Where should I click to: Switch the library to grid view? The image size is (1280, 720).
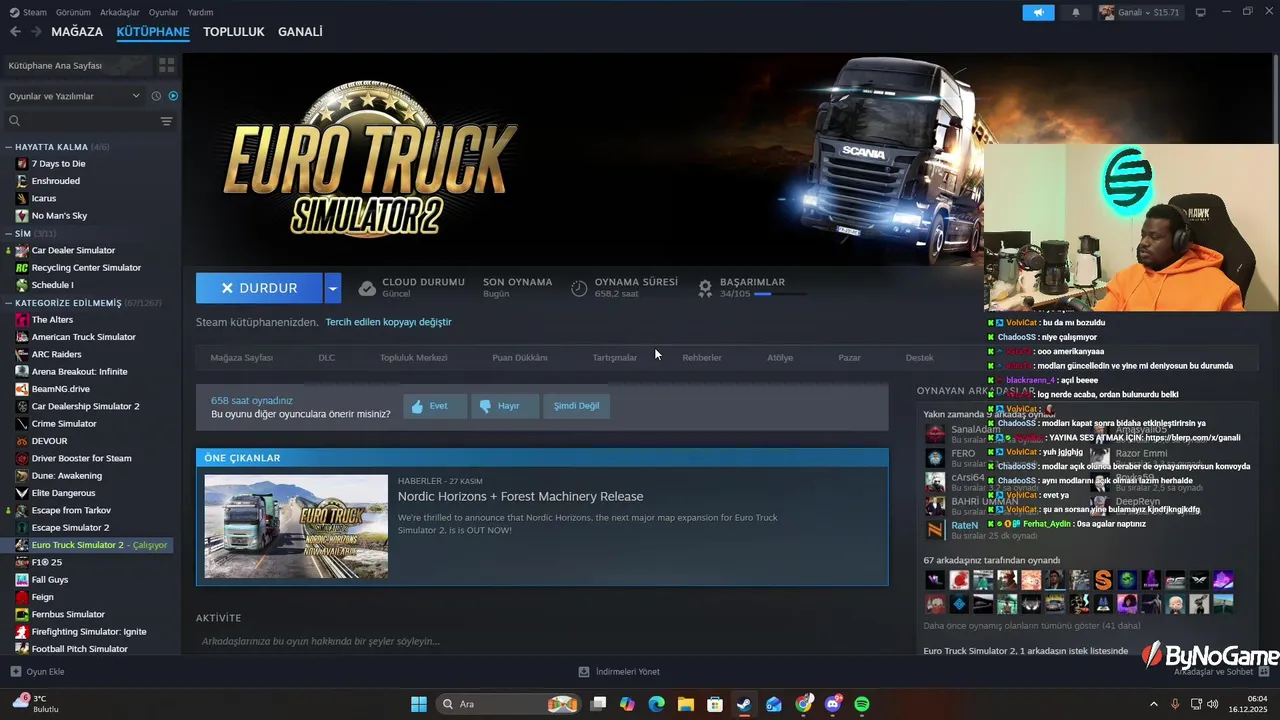tap(166, 65)
